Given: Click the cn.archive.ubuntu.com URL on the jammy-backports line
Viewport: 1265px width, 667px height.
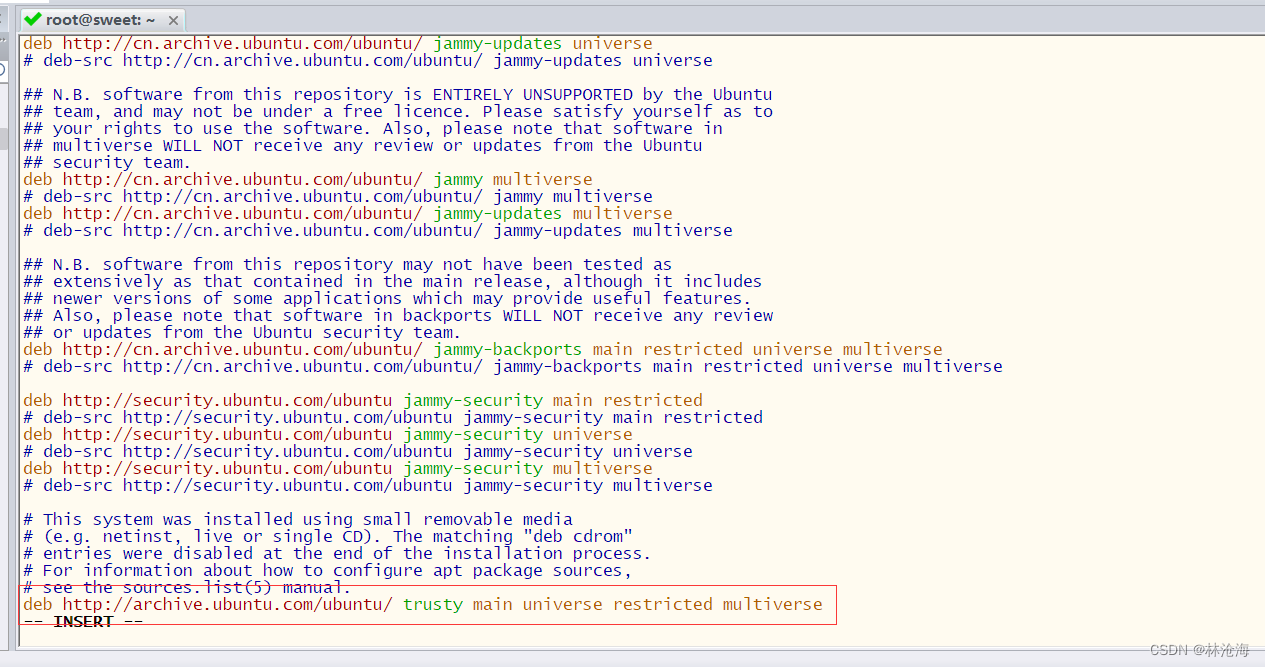Looking at the screenshot, I should [x=240, y=349].
